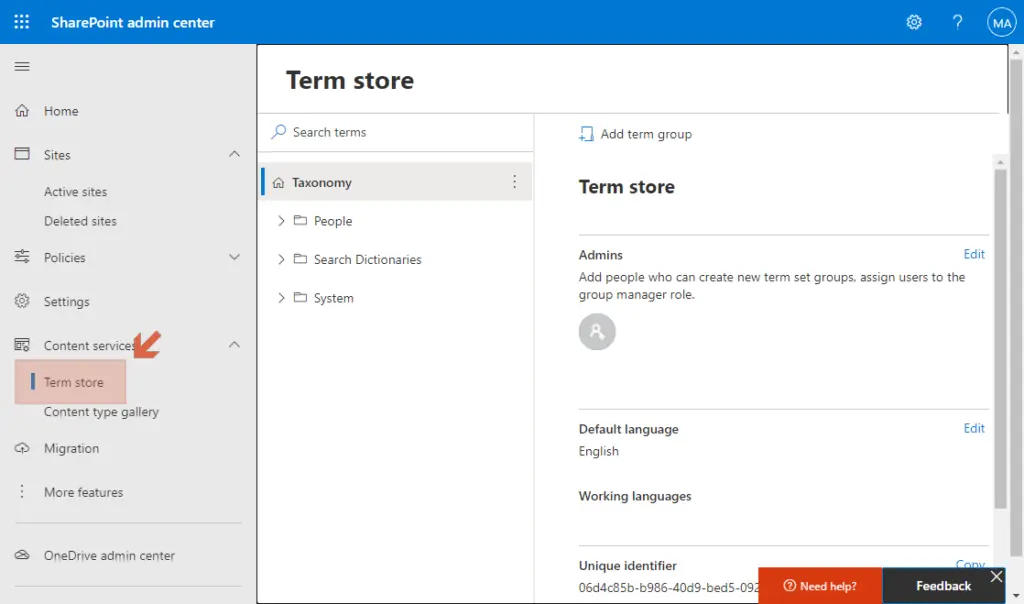Click the Content services icon
Image resolution: width=1024 pixels, height=604 pixels.
[22, 345]
